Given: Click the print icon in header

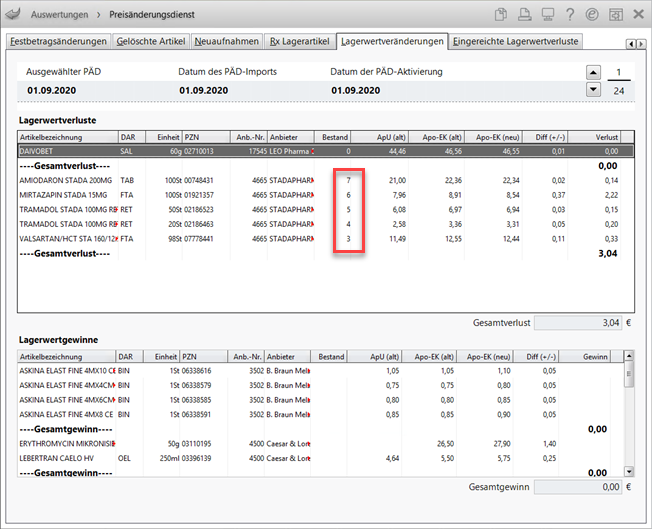Looking at the screenshot, I should click(524, 15).
